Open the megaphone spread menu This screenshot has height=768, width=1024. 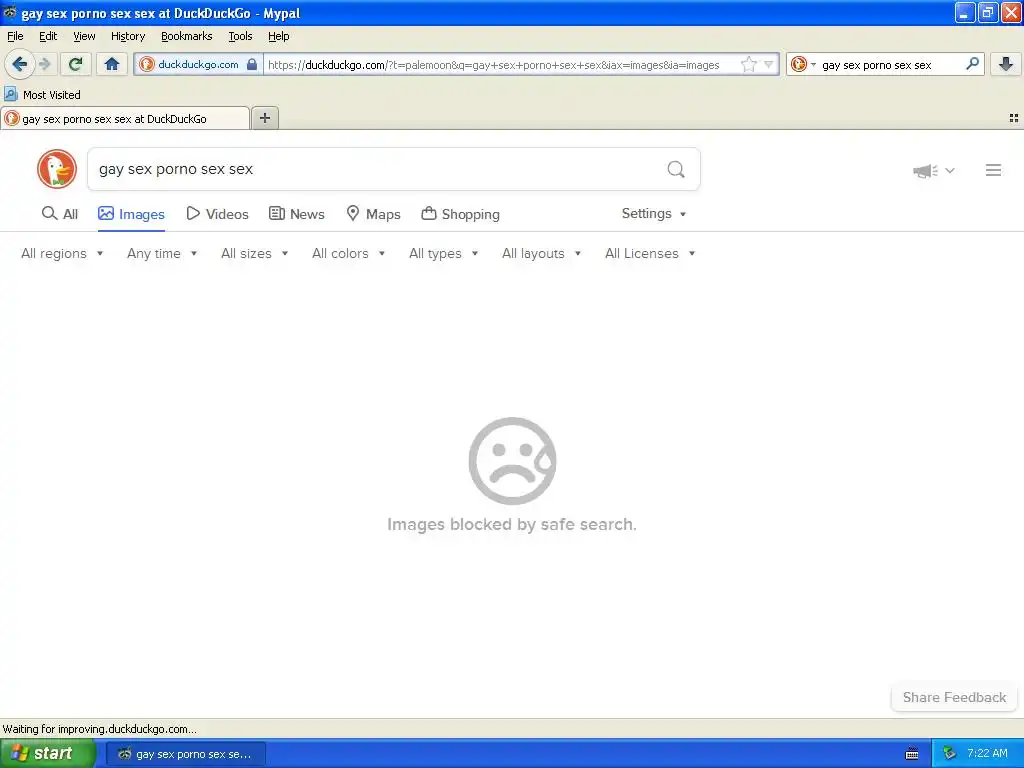[925, 171]
